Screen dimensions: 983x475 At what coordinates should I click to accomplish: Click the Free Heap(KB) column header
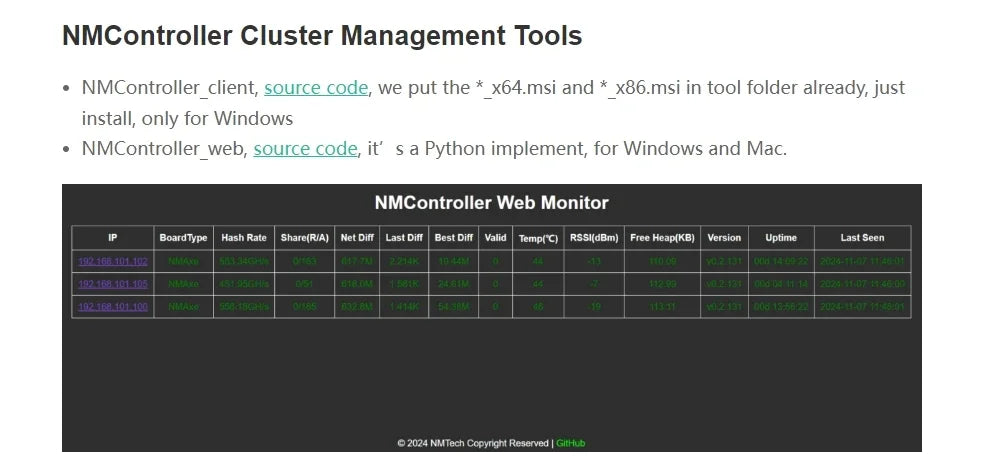point(663,238)
